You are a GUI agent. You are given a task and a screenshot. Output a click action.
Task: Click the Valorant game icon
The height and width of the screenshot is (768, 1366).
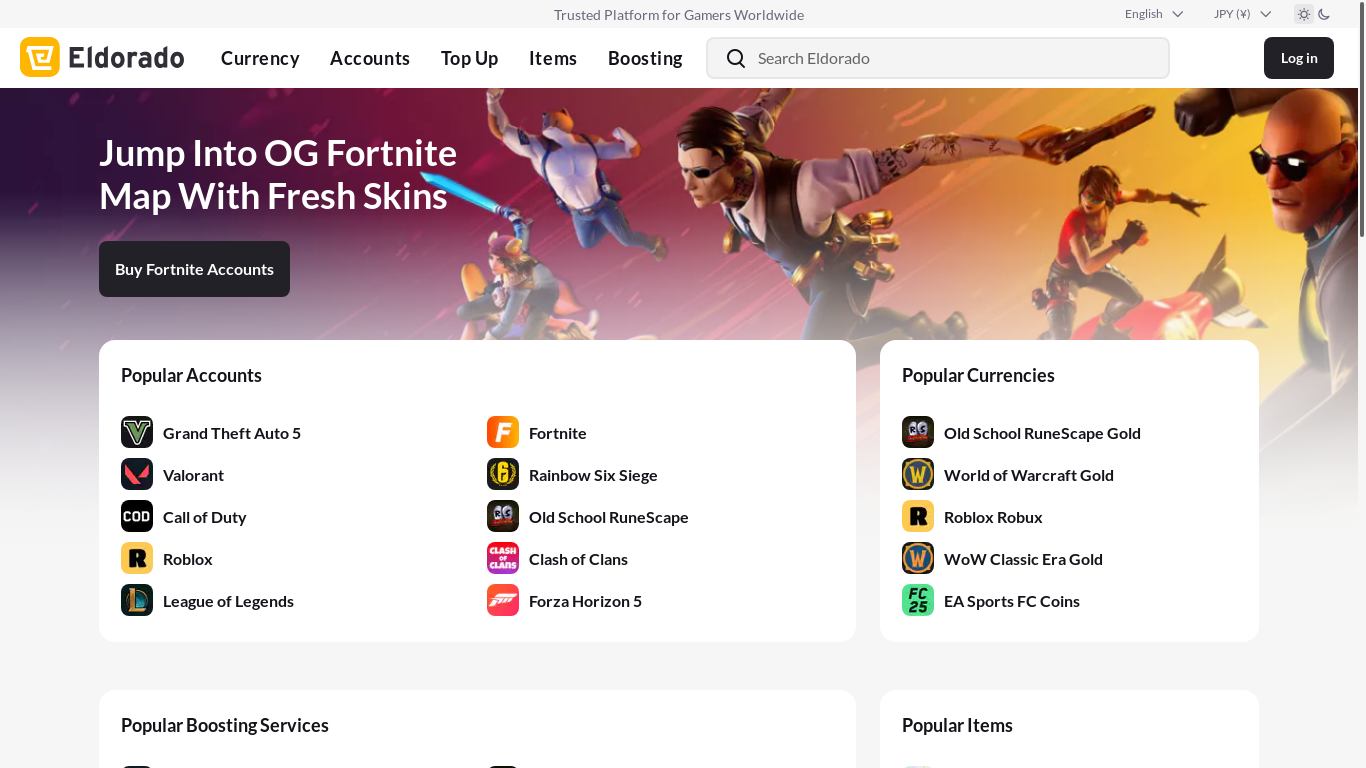[x=137, y=474]
